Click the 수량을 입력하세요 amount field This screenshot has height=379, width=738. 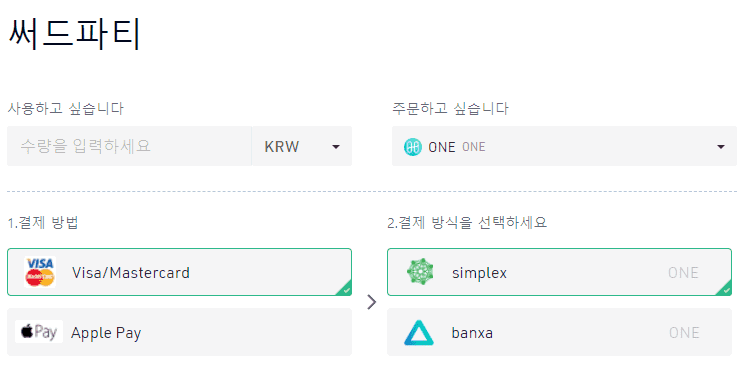click(129, 146)
